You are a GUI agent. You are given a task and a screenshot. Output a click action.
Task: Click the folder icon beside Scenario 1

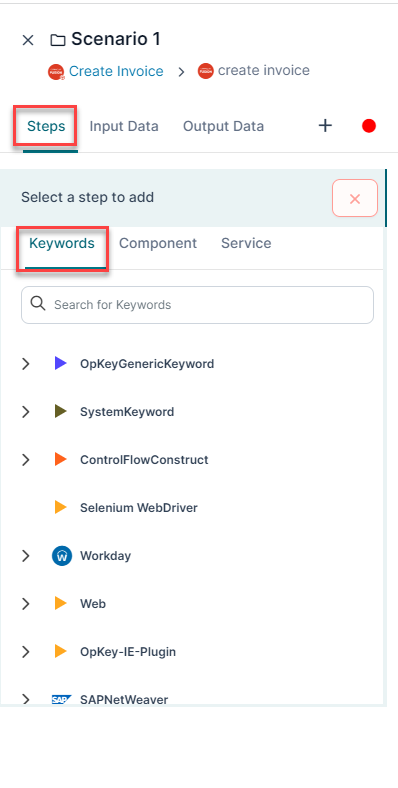coord(58,40)
